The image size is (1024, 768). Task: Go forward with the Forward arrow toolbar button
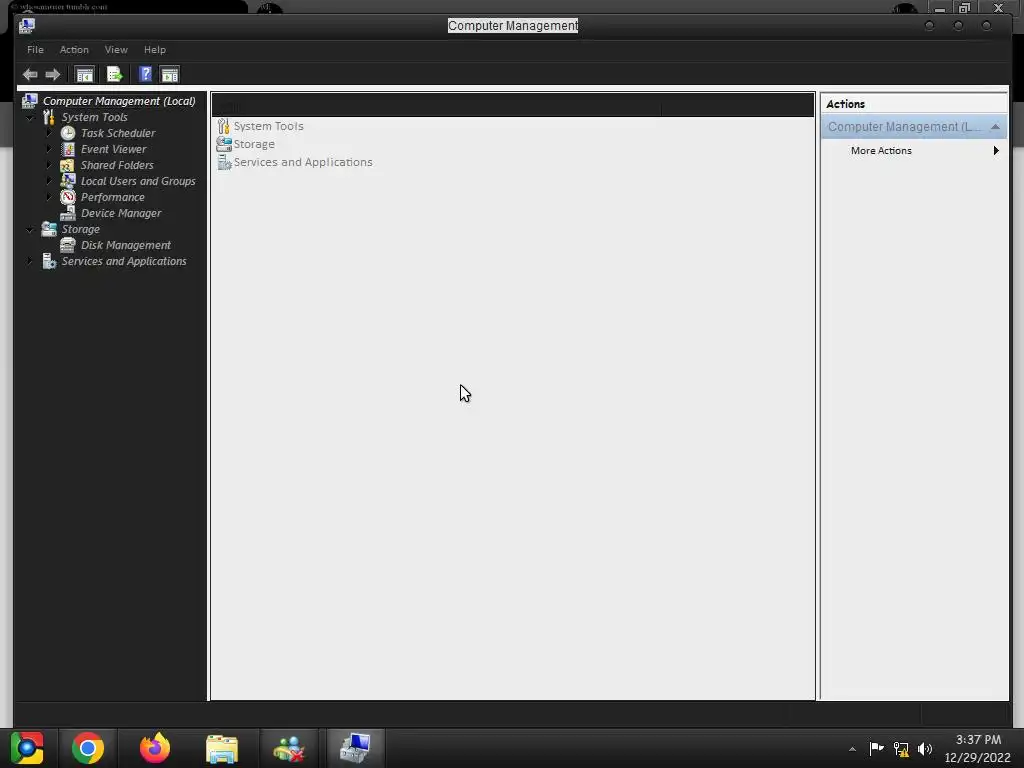pyautogui.click(x=53, y=74)
